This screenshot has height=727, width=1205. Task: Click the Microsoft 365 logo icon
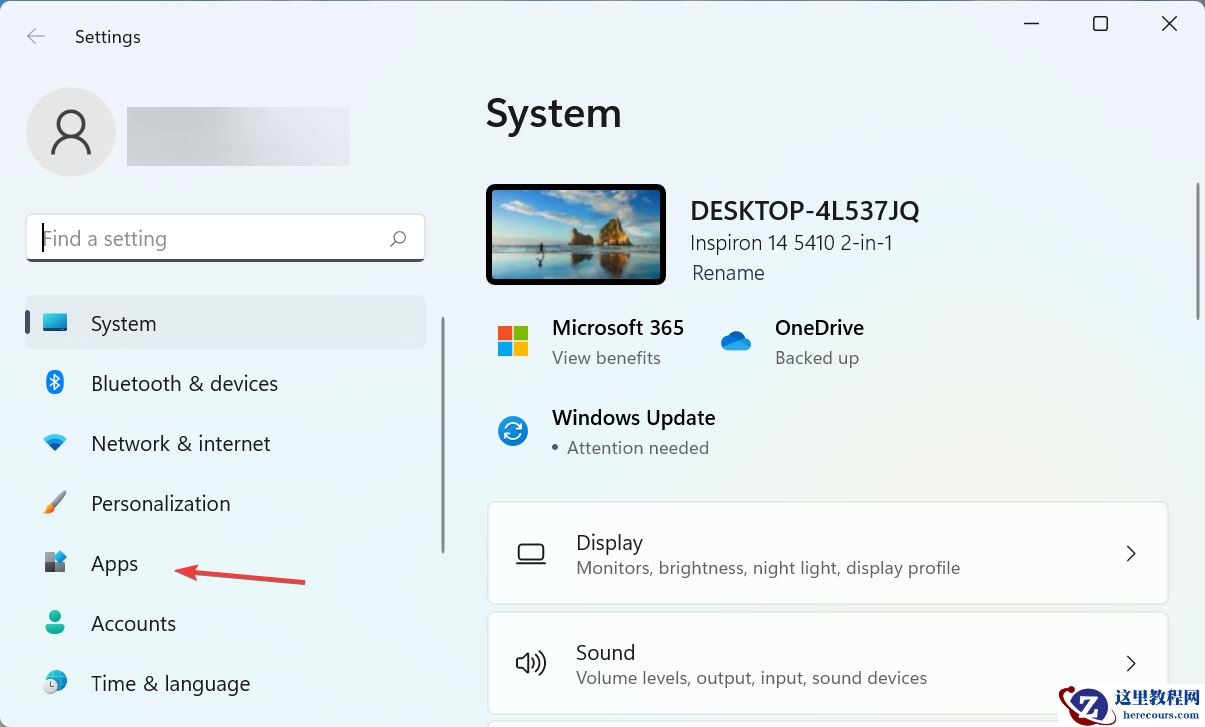(x=513, y=341)
